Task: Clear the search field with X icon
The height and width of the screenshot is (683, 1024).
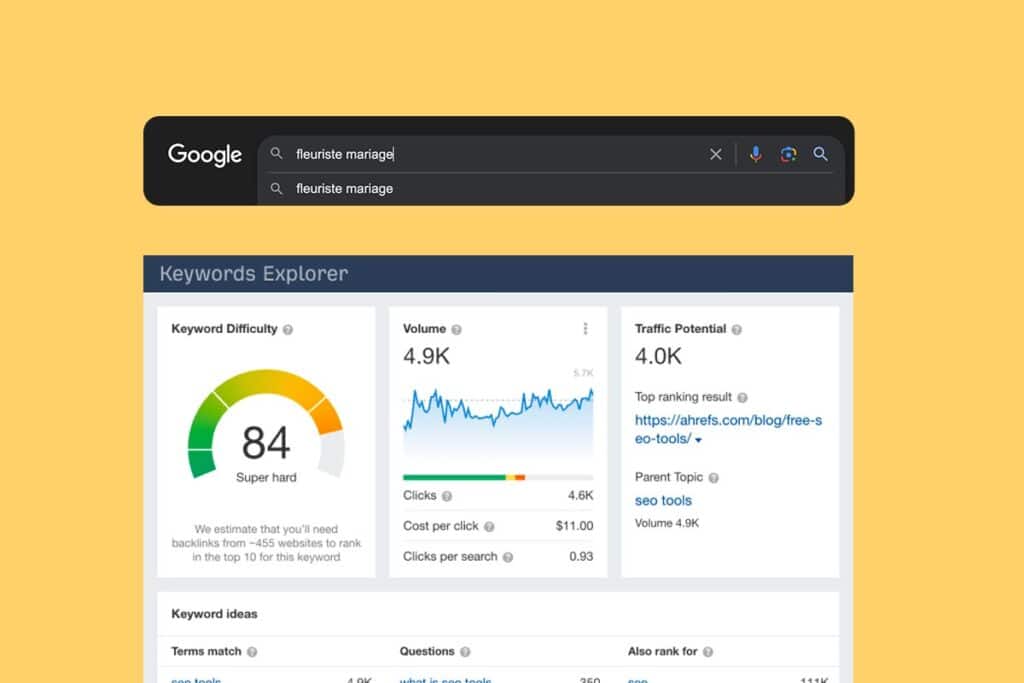Action: (715, 154)
